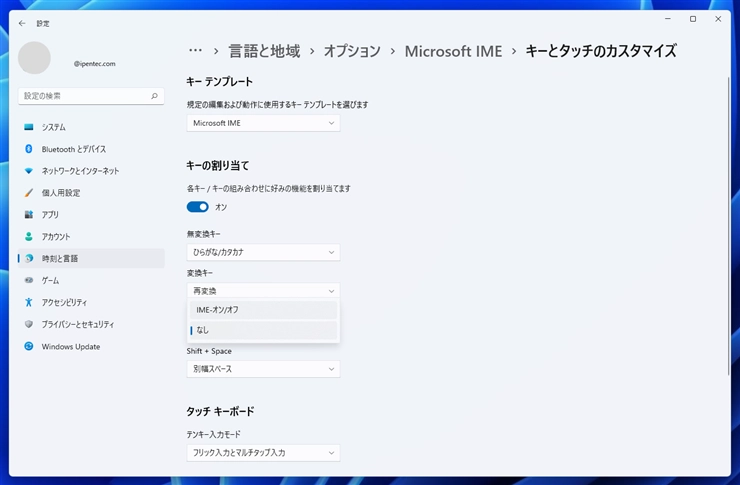This screenshot has width=740, height=485.
Task: Open the キー テンプレート Microsoft IME dropdown
Action: tap(263, 123)
